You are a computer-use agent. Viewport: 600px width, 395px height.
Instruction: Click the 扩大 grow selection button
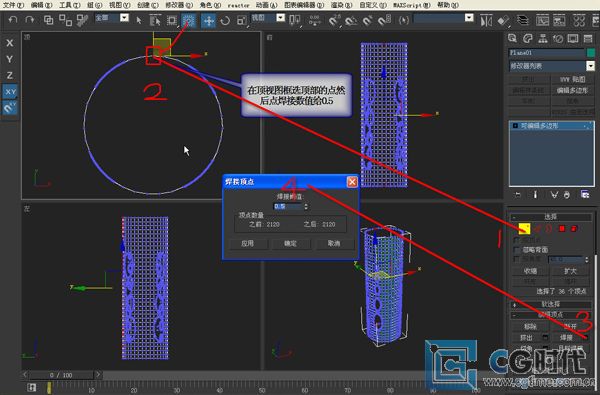click(571, 271)
